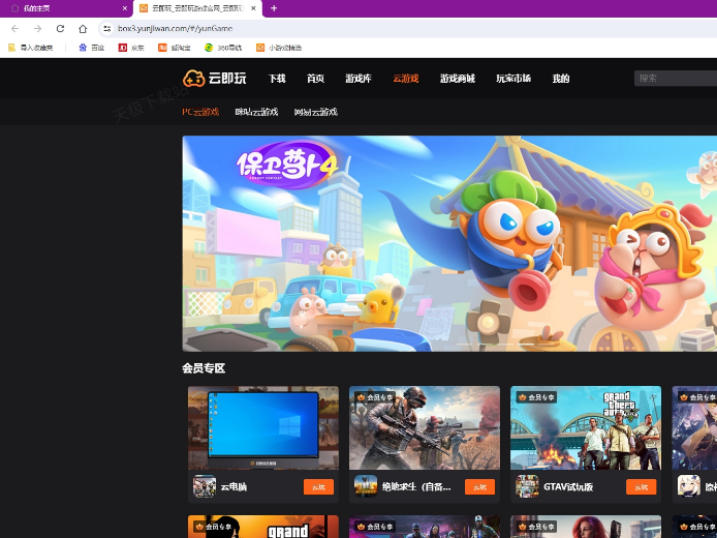717x538 pixels.
Task: Open the 游戏库 nav item
Action: click(x=358, y=79)
